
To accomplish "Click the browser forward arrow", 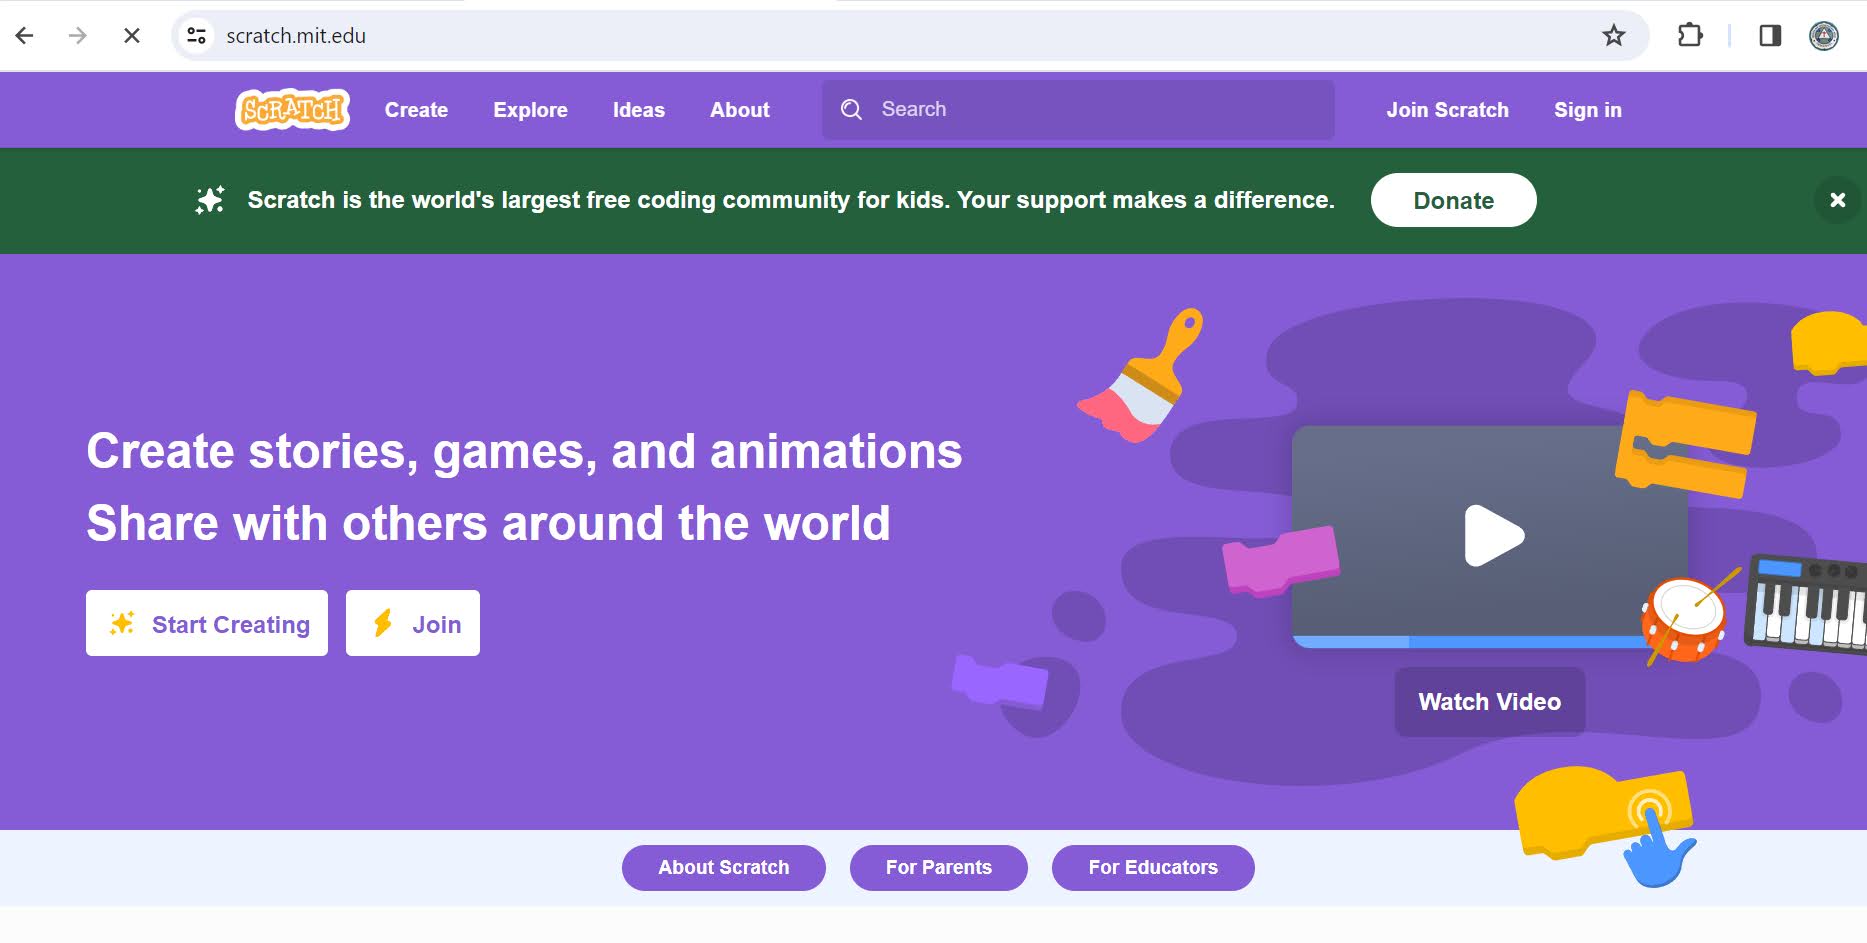I will coord(77,36).
